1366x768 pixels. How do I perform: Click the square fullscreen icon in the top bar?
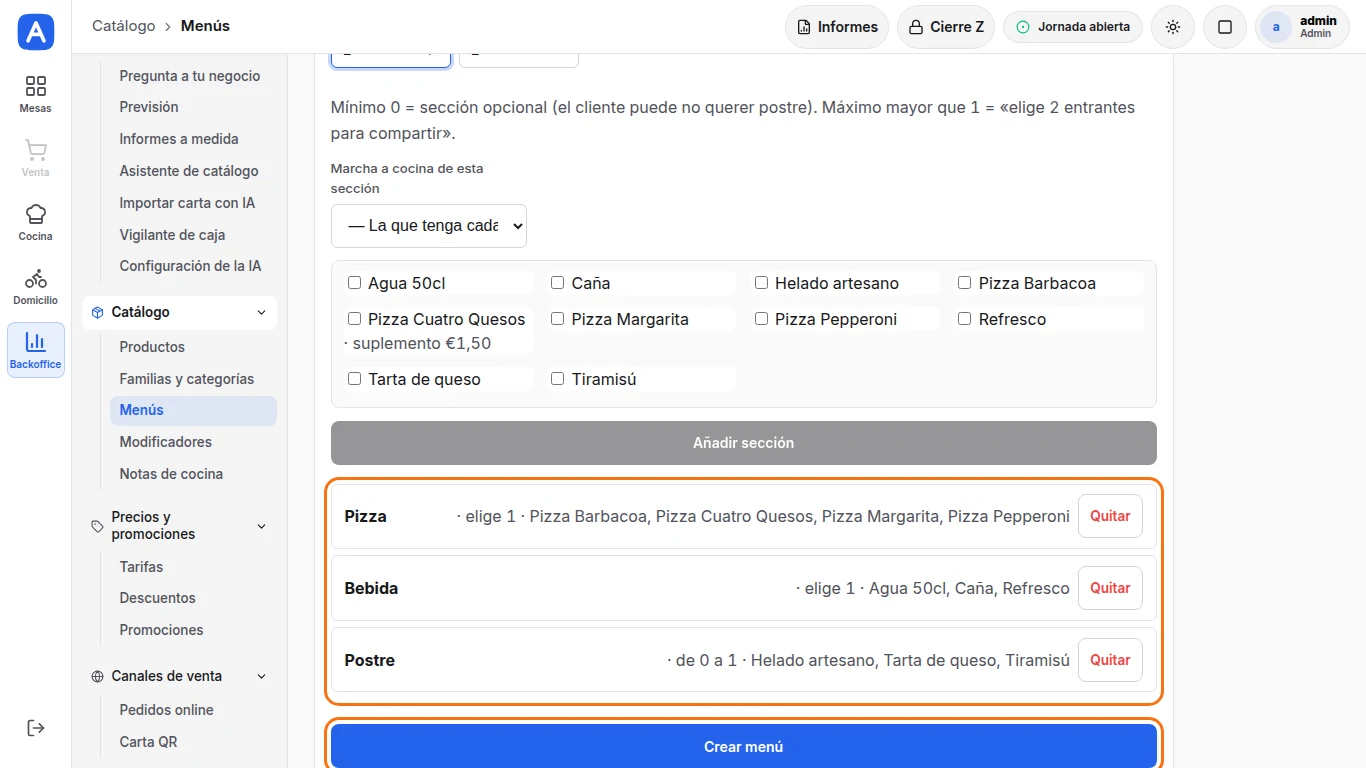[1225, 27]
